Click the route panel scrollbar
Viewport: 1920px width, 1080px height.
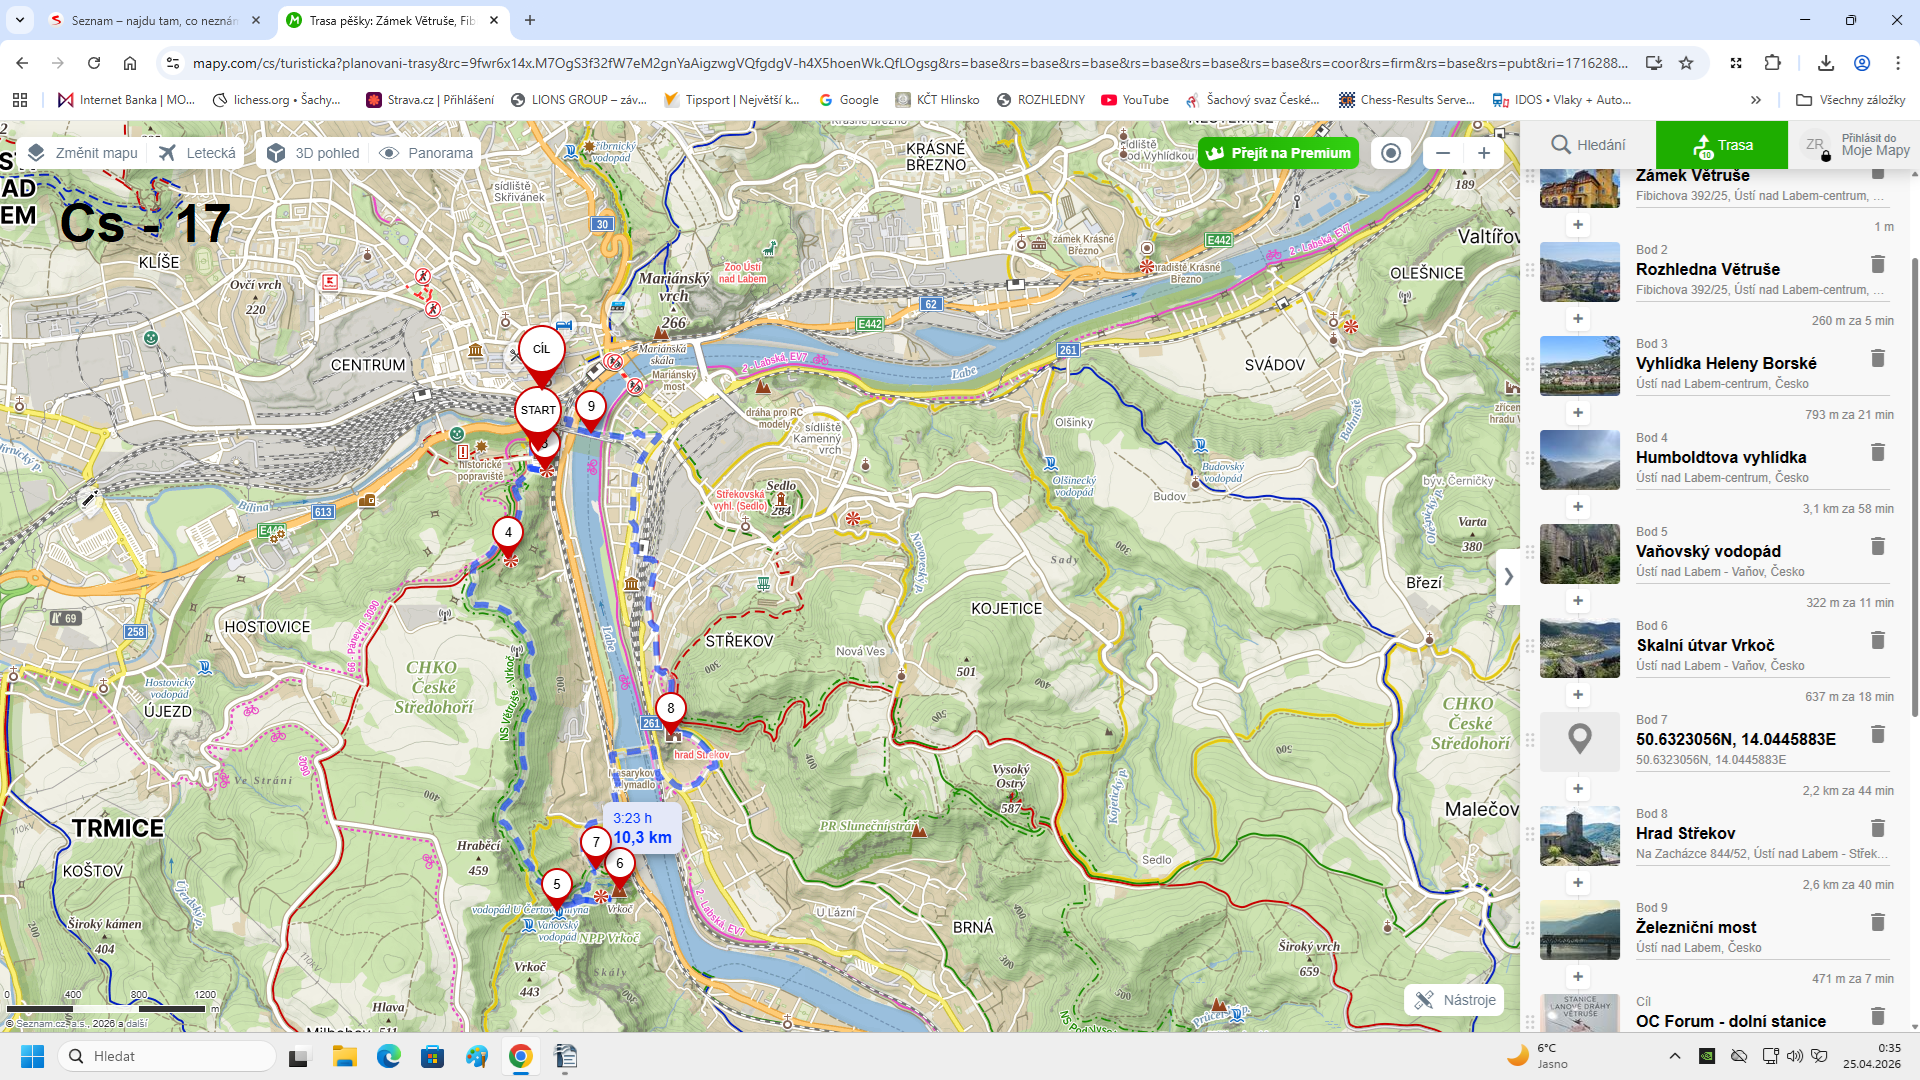(1914, 487)
